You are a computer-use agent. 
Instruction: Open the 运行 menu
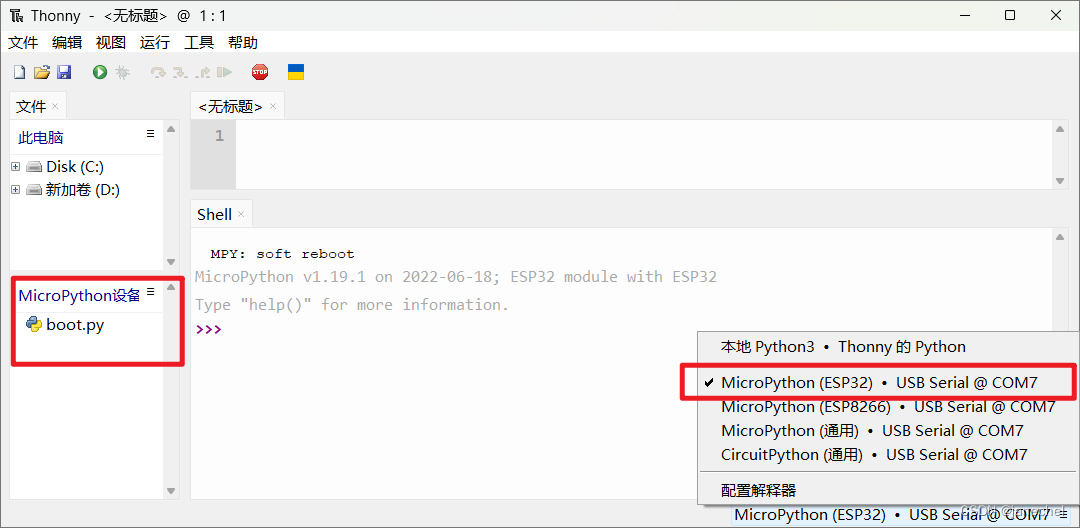155,43
